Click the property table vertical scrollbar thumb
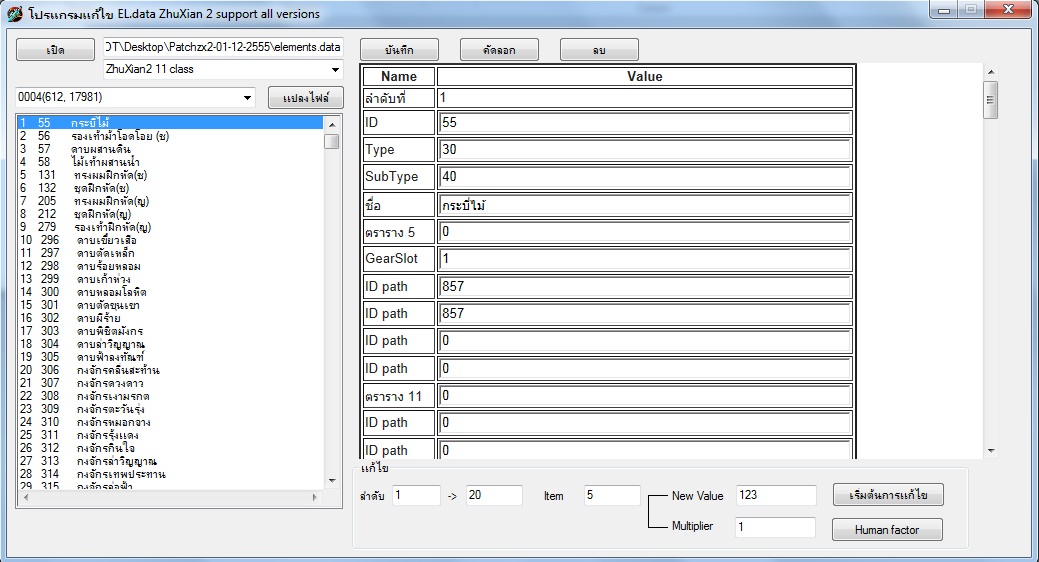 pyautogui.click(x=991, y=100)
